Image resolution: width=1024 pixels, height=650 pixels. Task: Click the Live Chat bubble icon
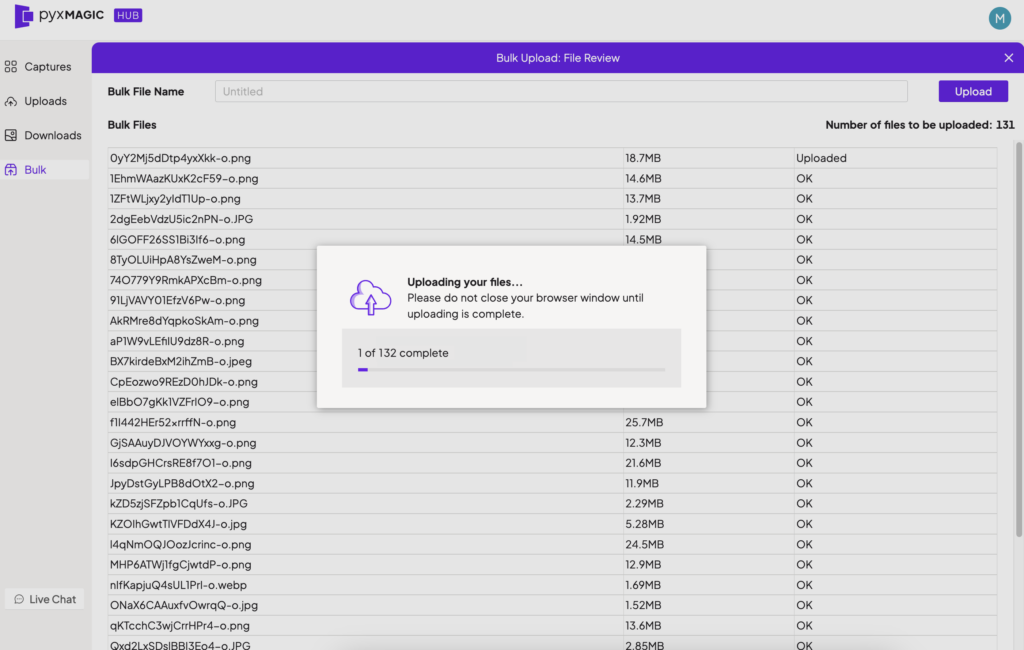[19, 599]
